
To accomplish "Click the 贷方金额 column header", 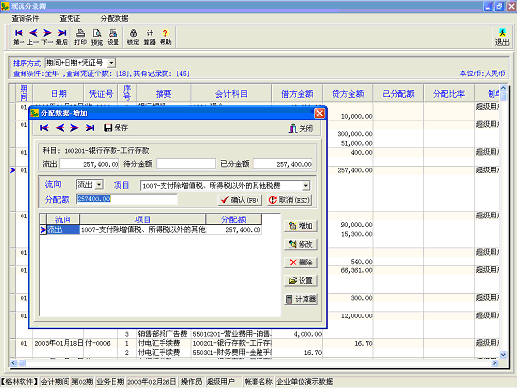I will (348, 94).
